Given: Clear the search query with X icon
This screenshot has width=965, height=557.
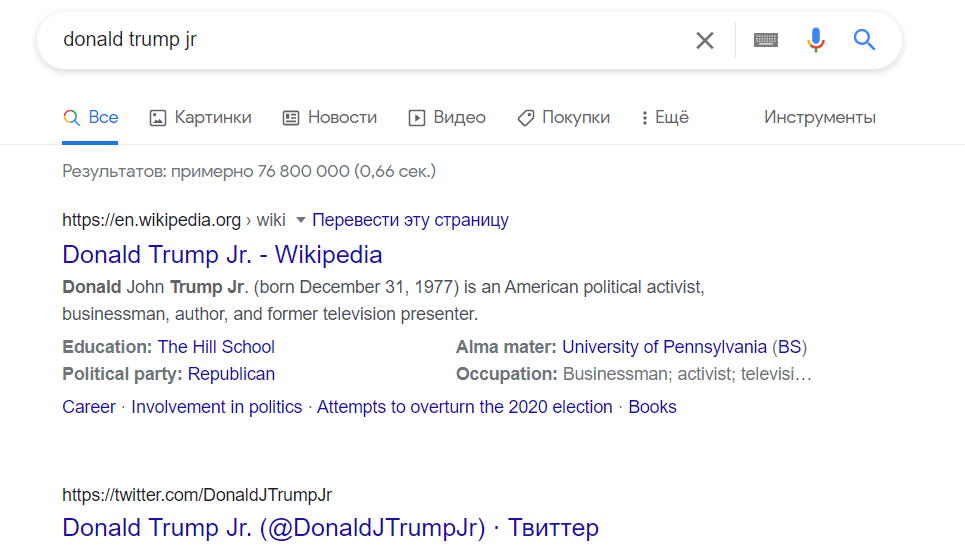Looking at the screenshot, I should pos(705,40).
